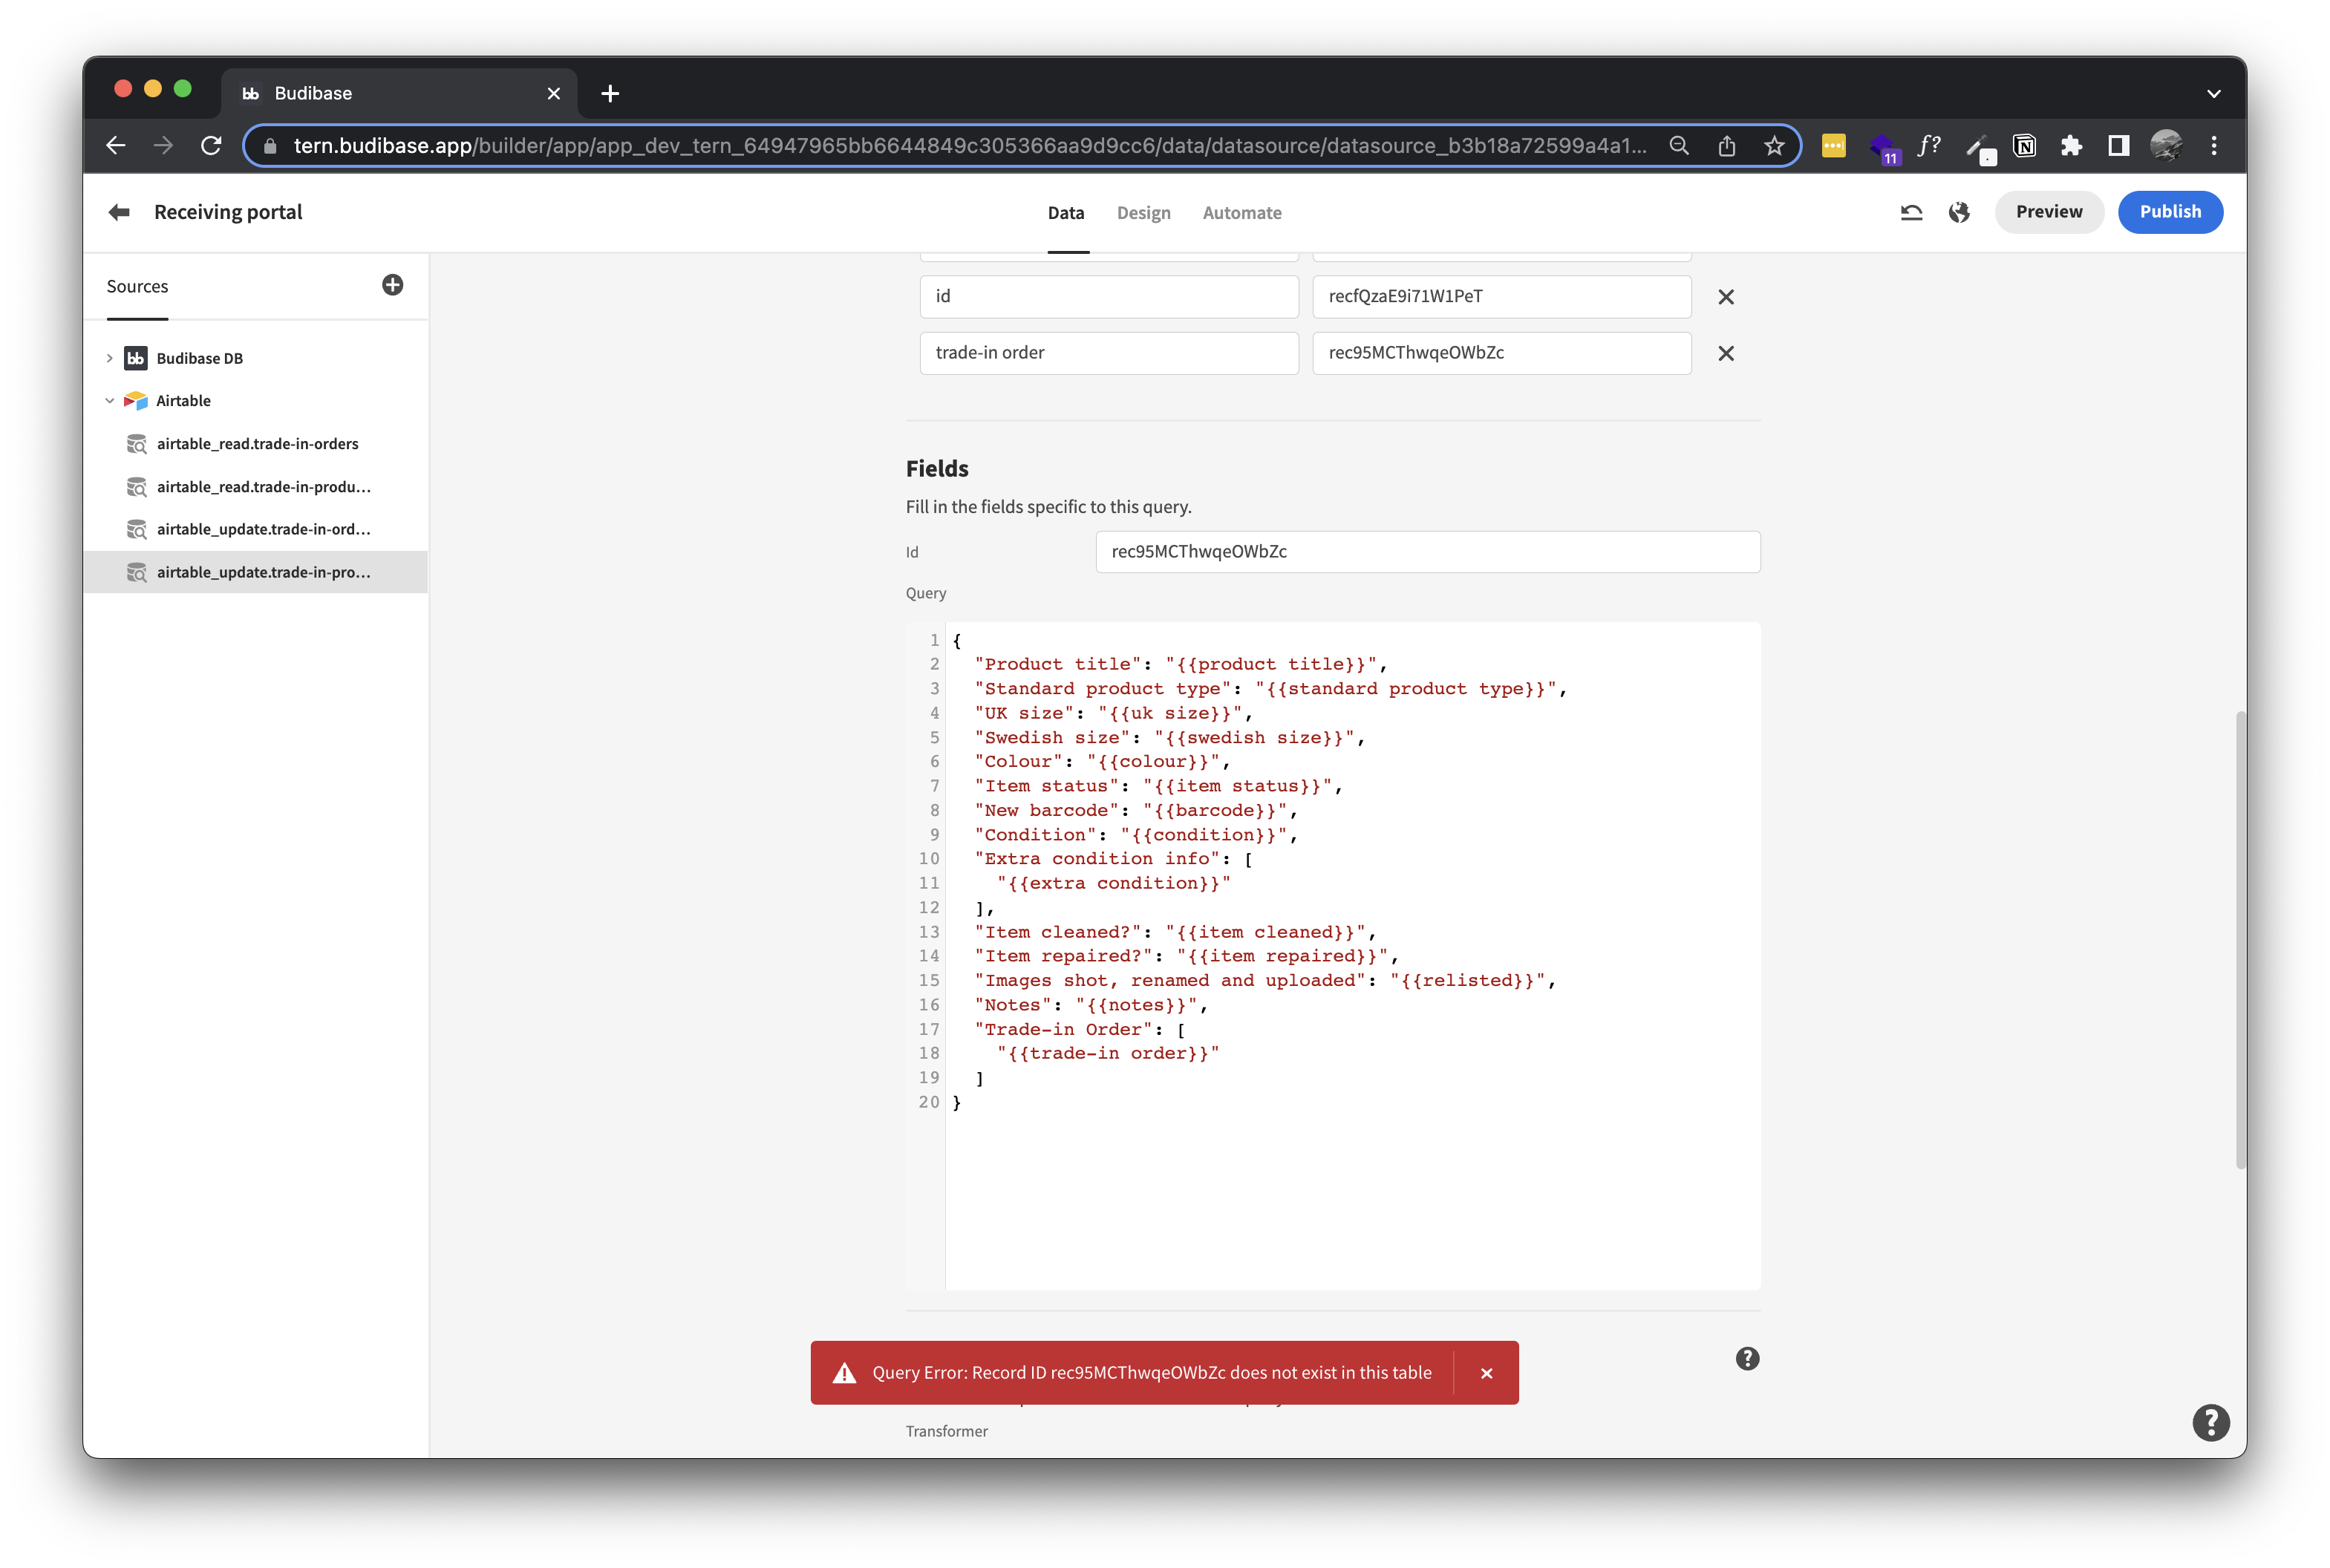Viewport: 2330px width, 1568px height.
Task: Click the globe icon in the top bar
Action: coord(1959,212)
